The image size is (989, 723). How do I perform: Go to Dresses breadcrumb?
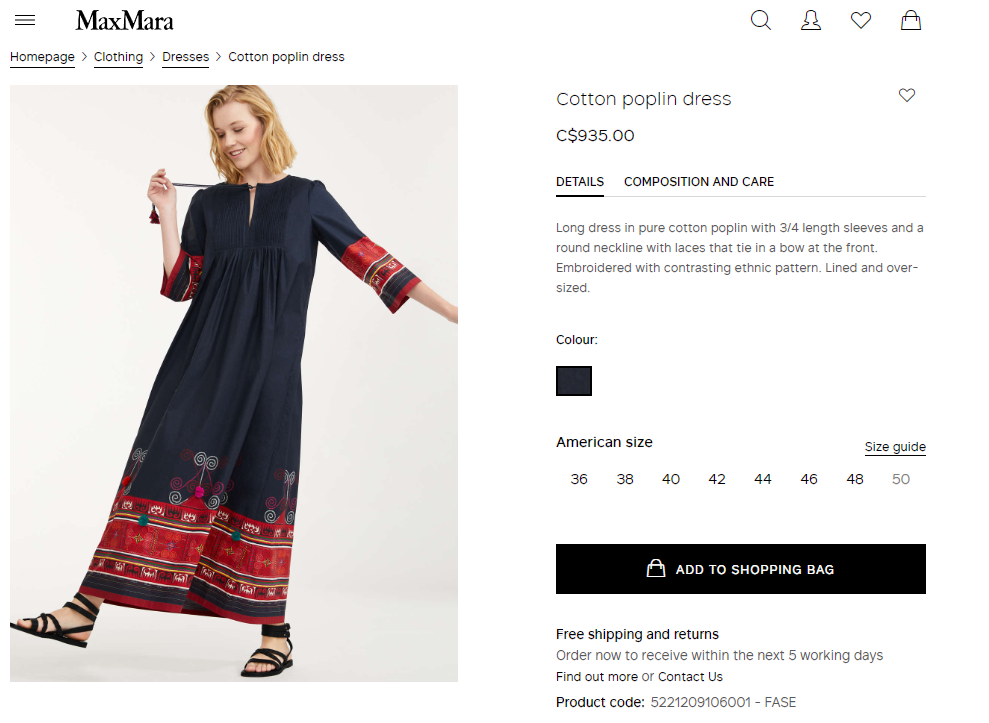(x=185, y=57)
